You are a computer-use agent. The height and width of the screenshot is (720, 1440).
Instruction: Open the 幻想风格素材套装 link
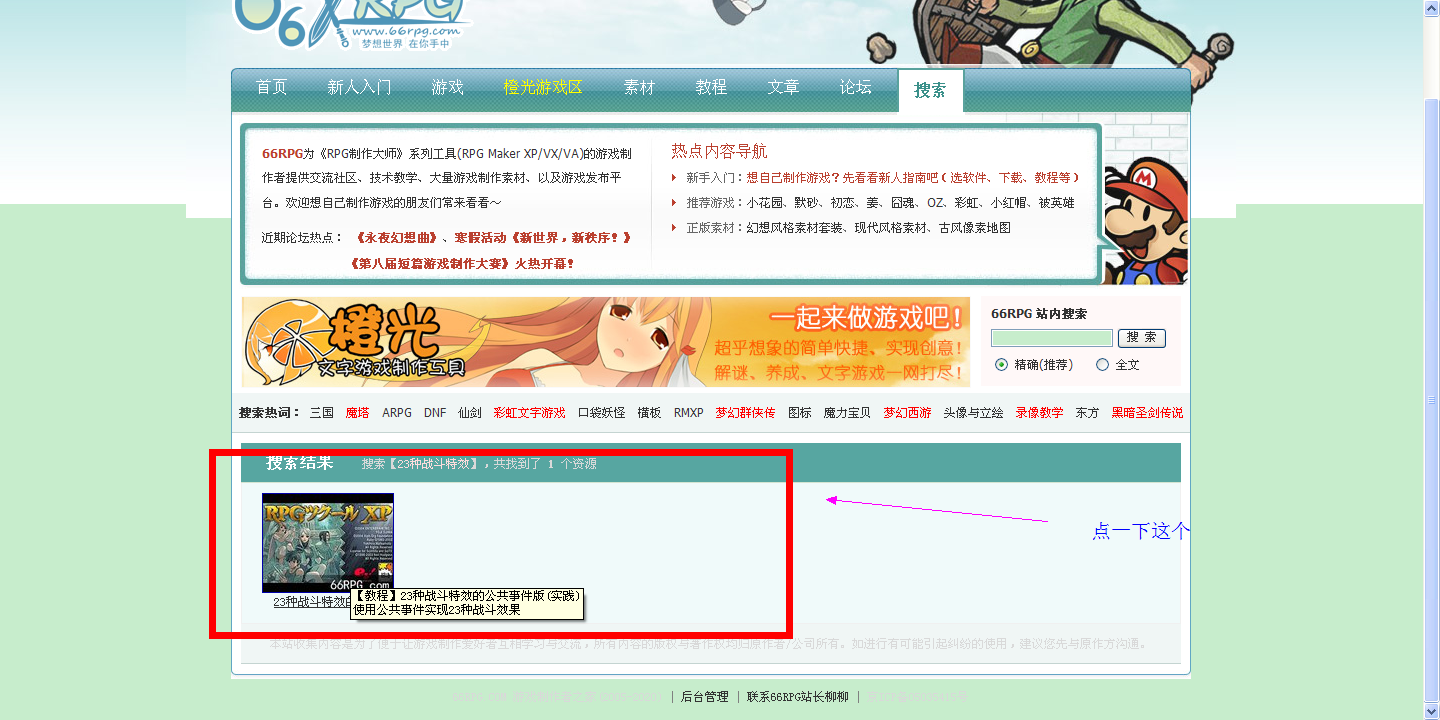pyautogui.click(x=794, y=227)
